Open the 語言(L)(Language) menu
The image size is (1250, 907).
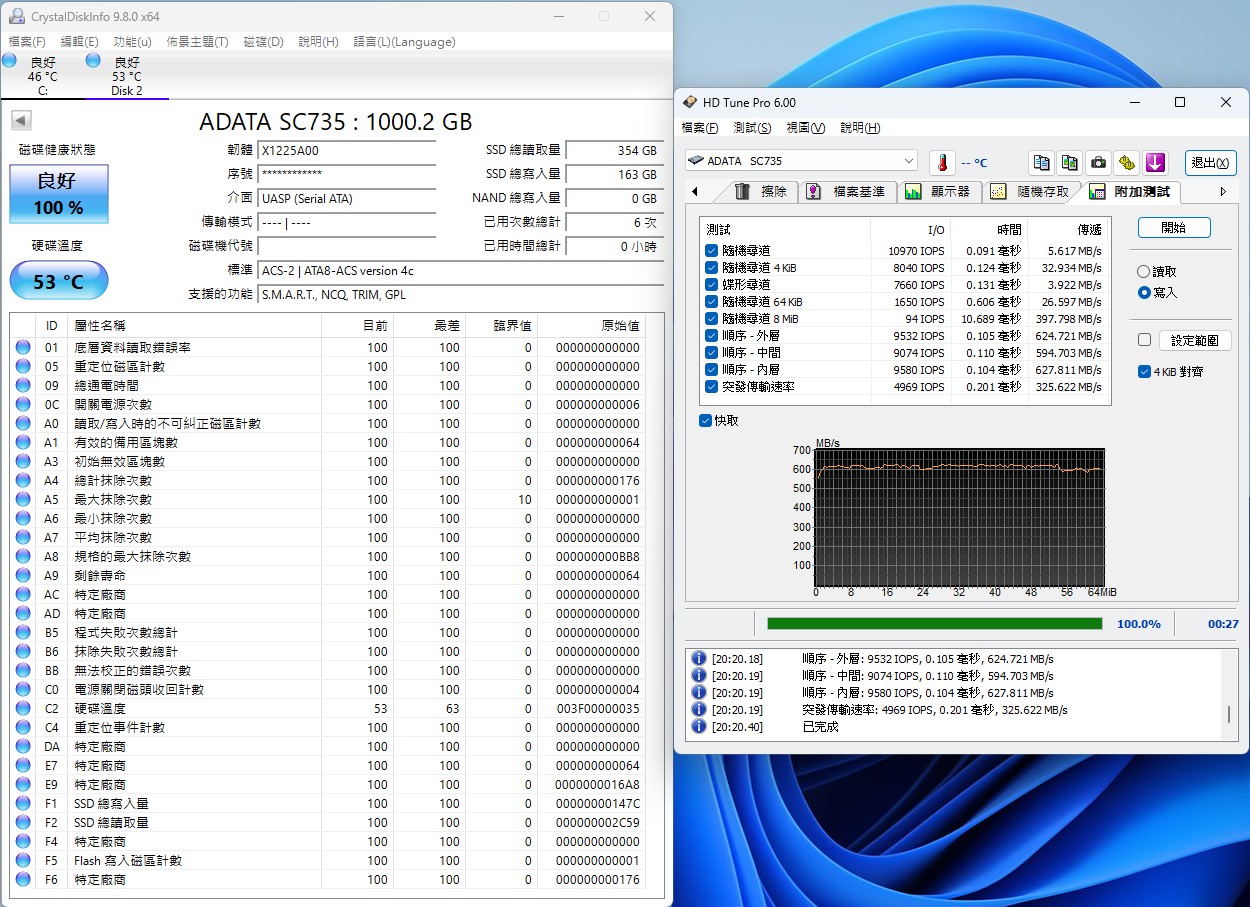click(404, 42)
